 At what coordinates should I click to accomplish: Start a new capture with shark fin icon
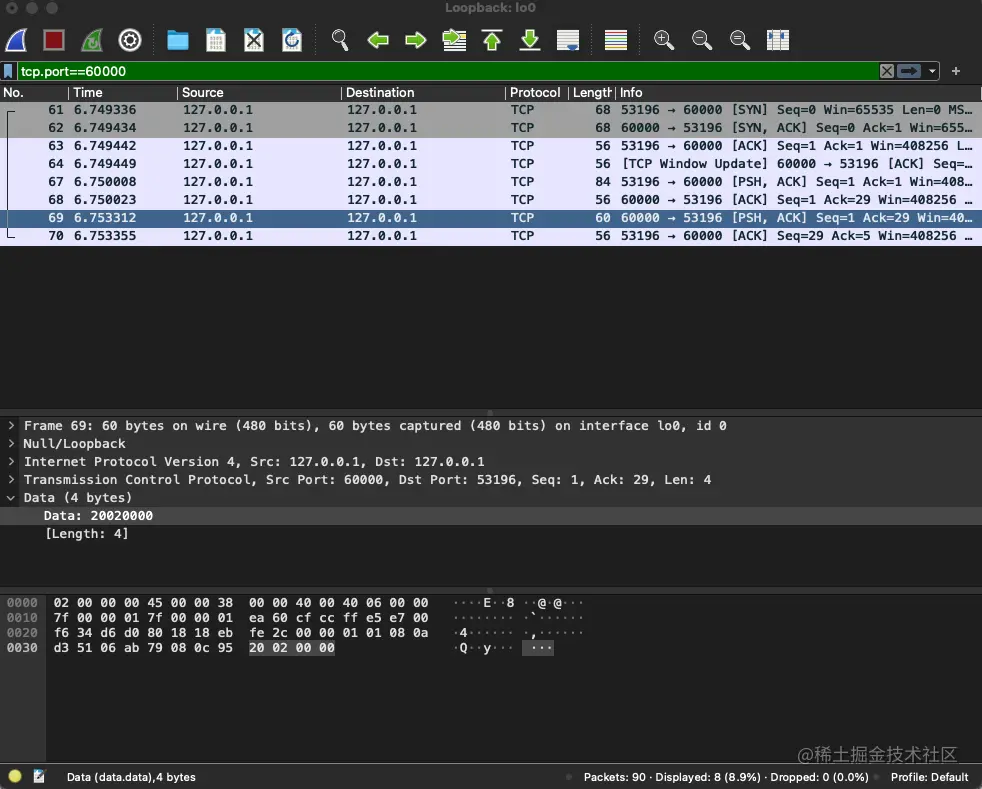click(x=16, y=40)
